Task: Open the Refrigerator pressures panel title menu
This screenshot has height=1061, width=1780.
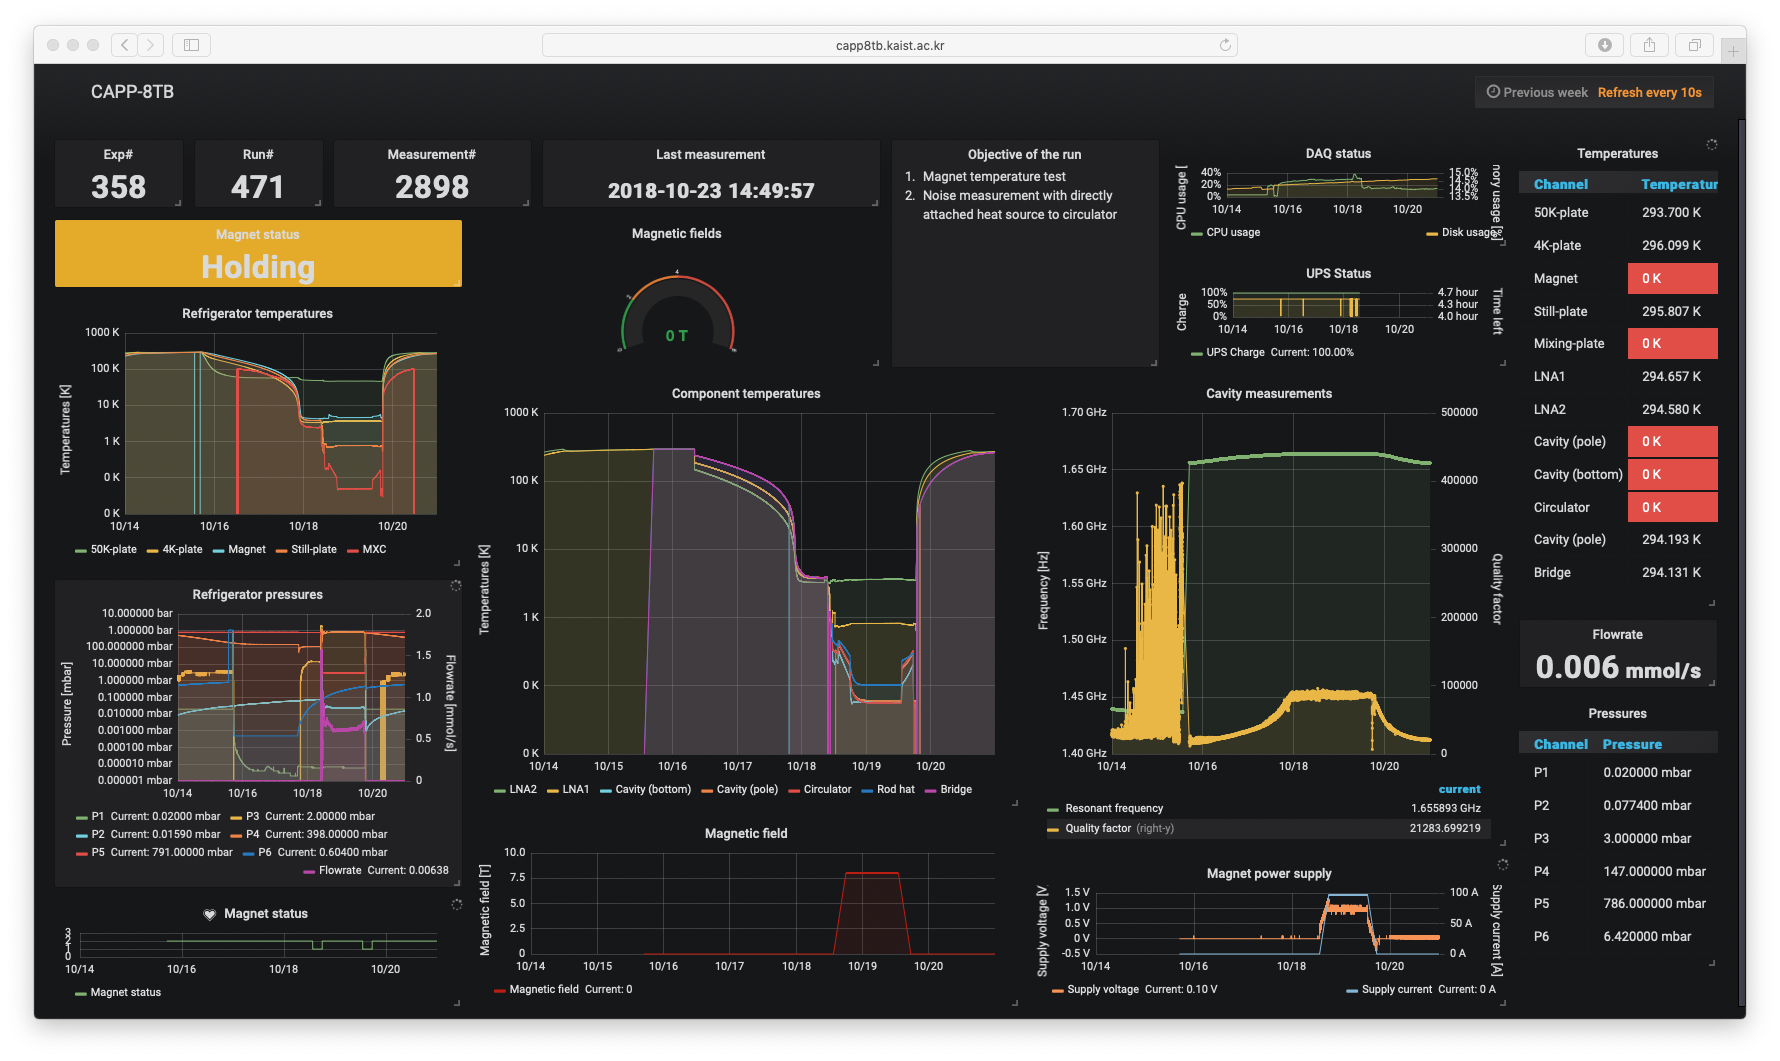Action: pos(257,595)
